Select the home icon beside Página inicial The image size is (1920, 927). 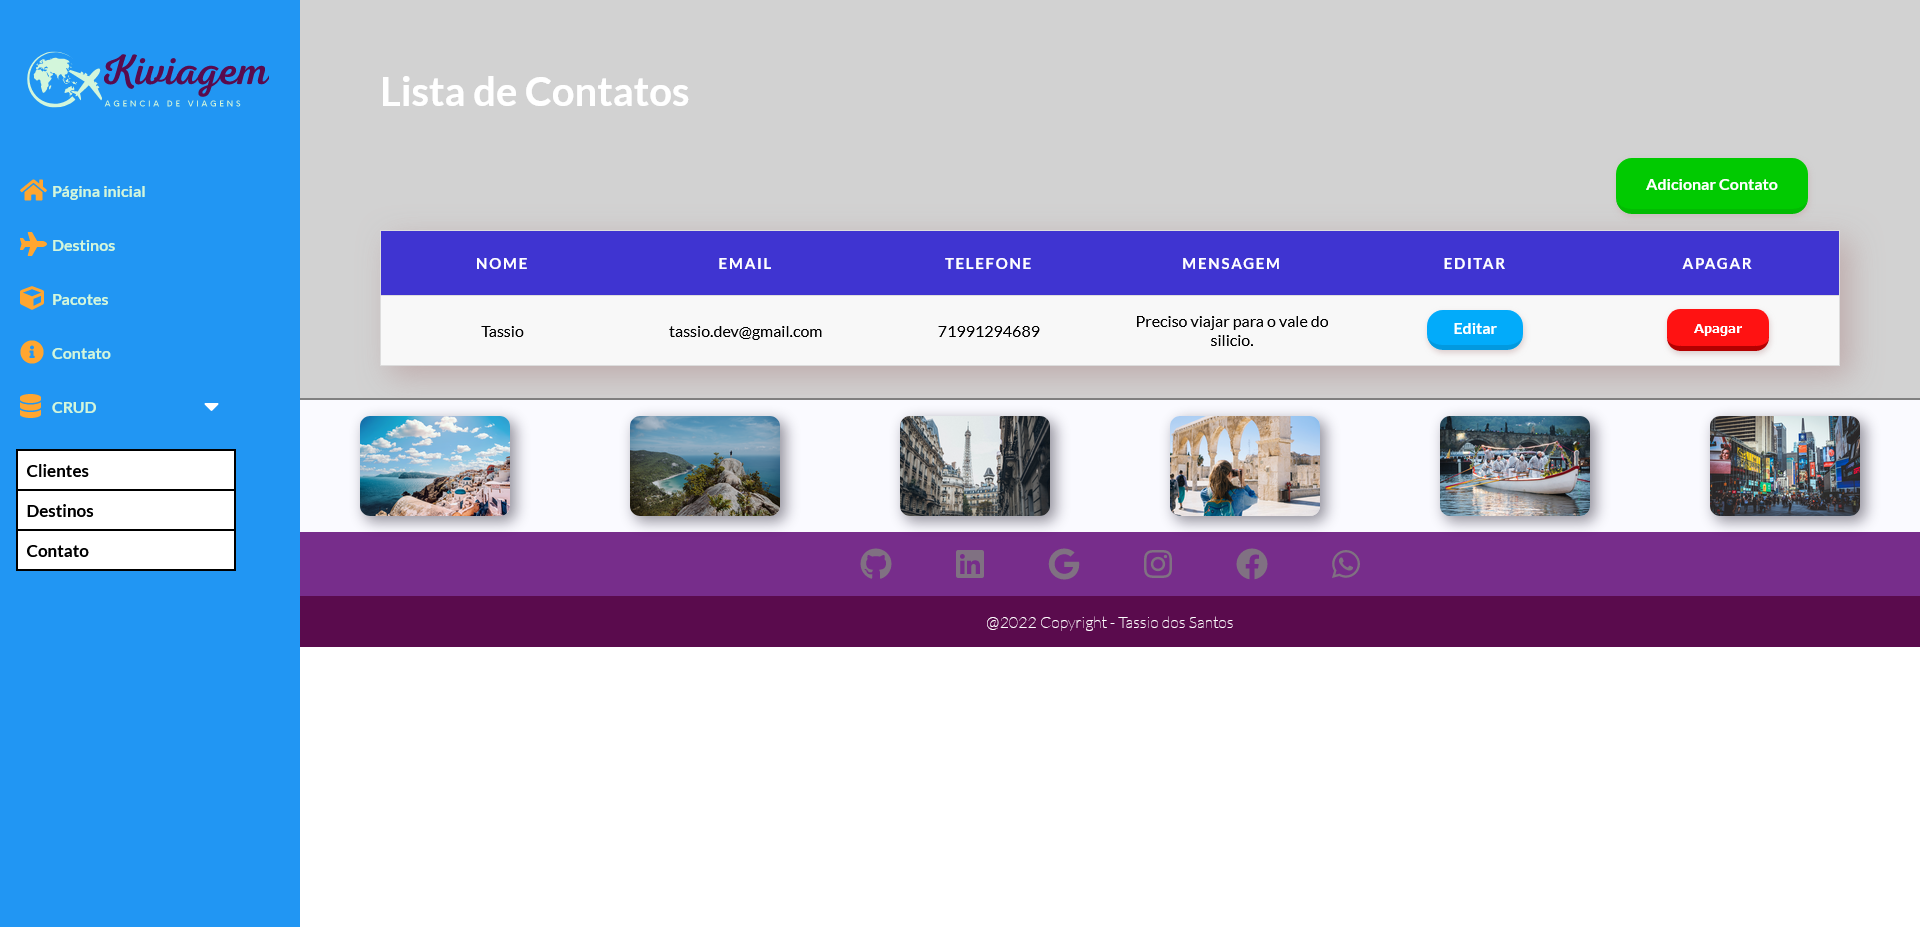tap(33, 190)
